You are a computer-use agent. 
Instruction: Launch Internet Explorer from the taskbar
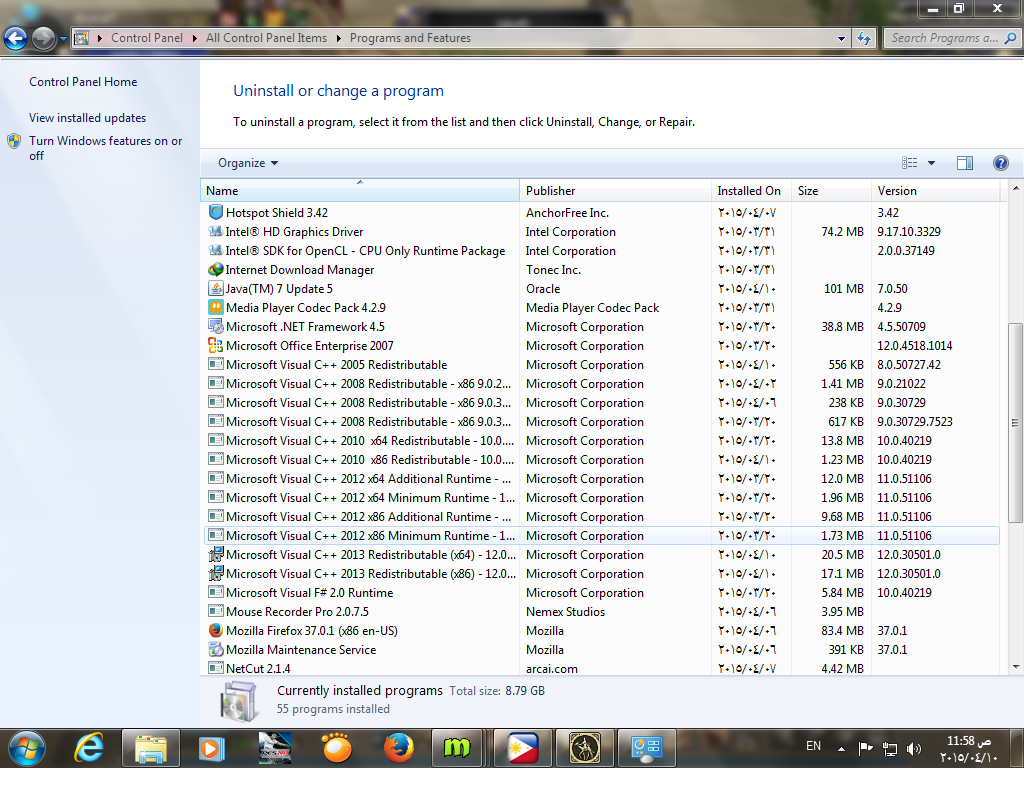[x=89, y=747]
